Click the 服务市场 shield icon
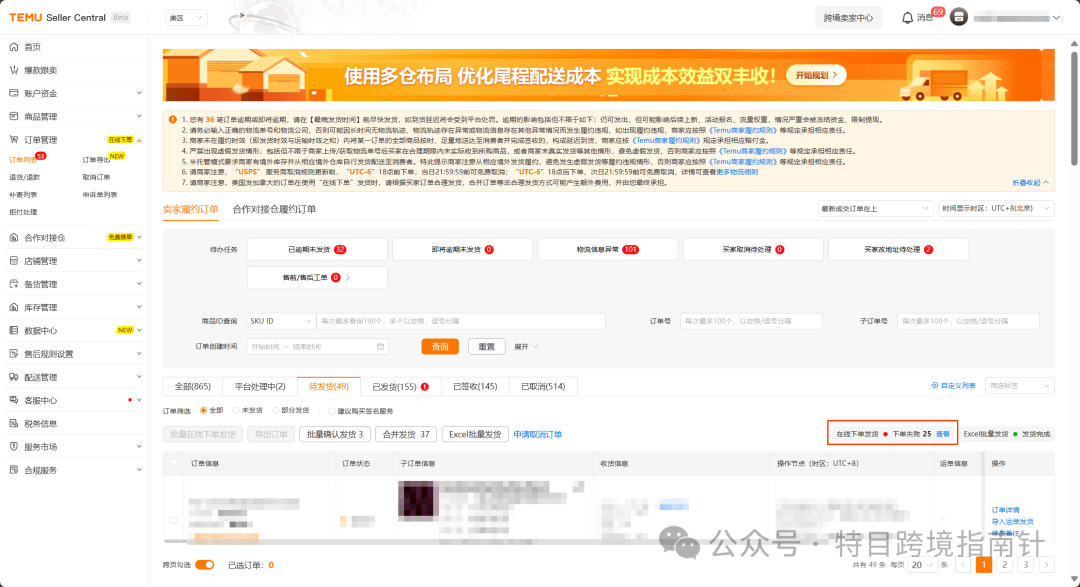Image resolution: width=1080 pixels, height=587 pixels. tap(14, 446)
